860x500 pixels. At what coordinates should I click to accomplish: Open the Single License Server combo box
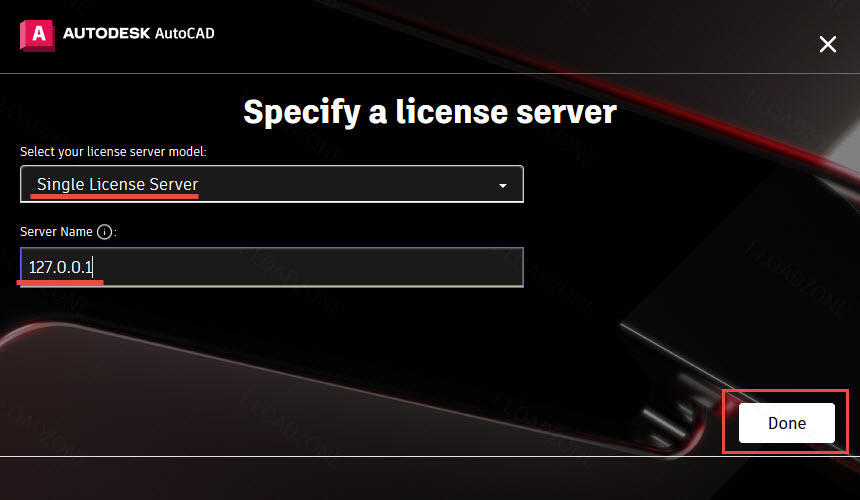(x=272, y=184)
